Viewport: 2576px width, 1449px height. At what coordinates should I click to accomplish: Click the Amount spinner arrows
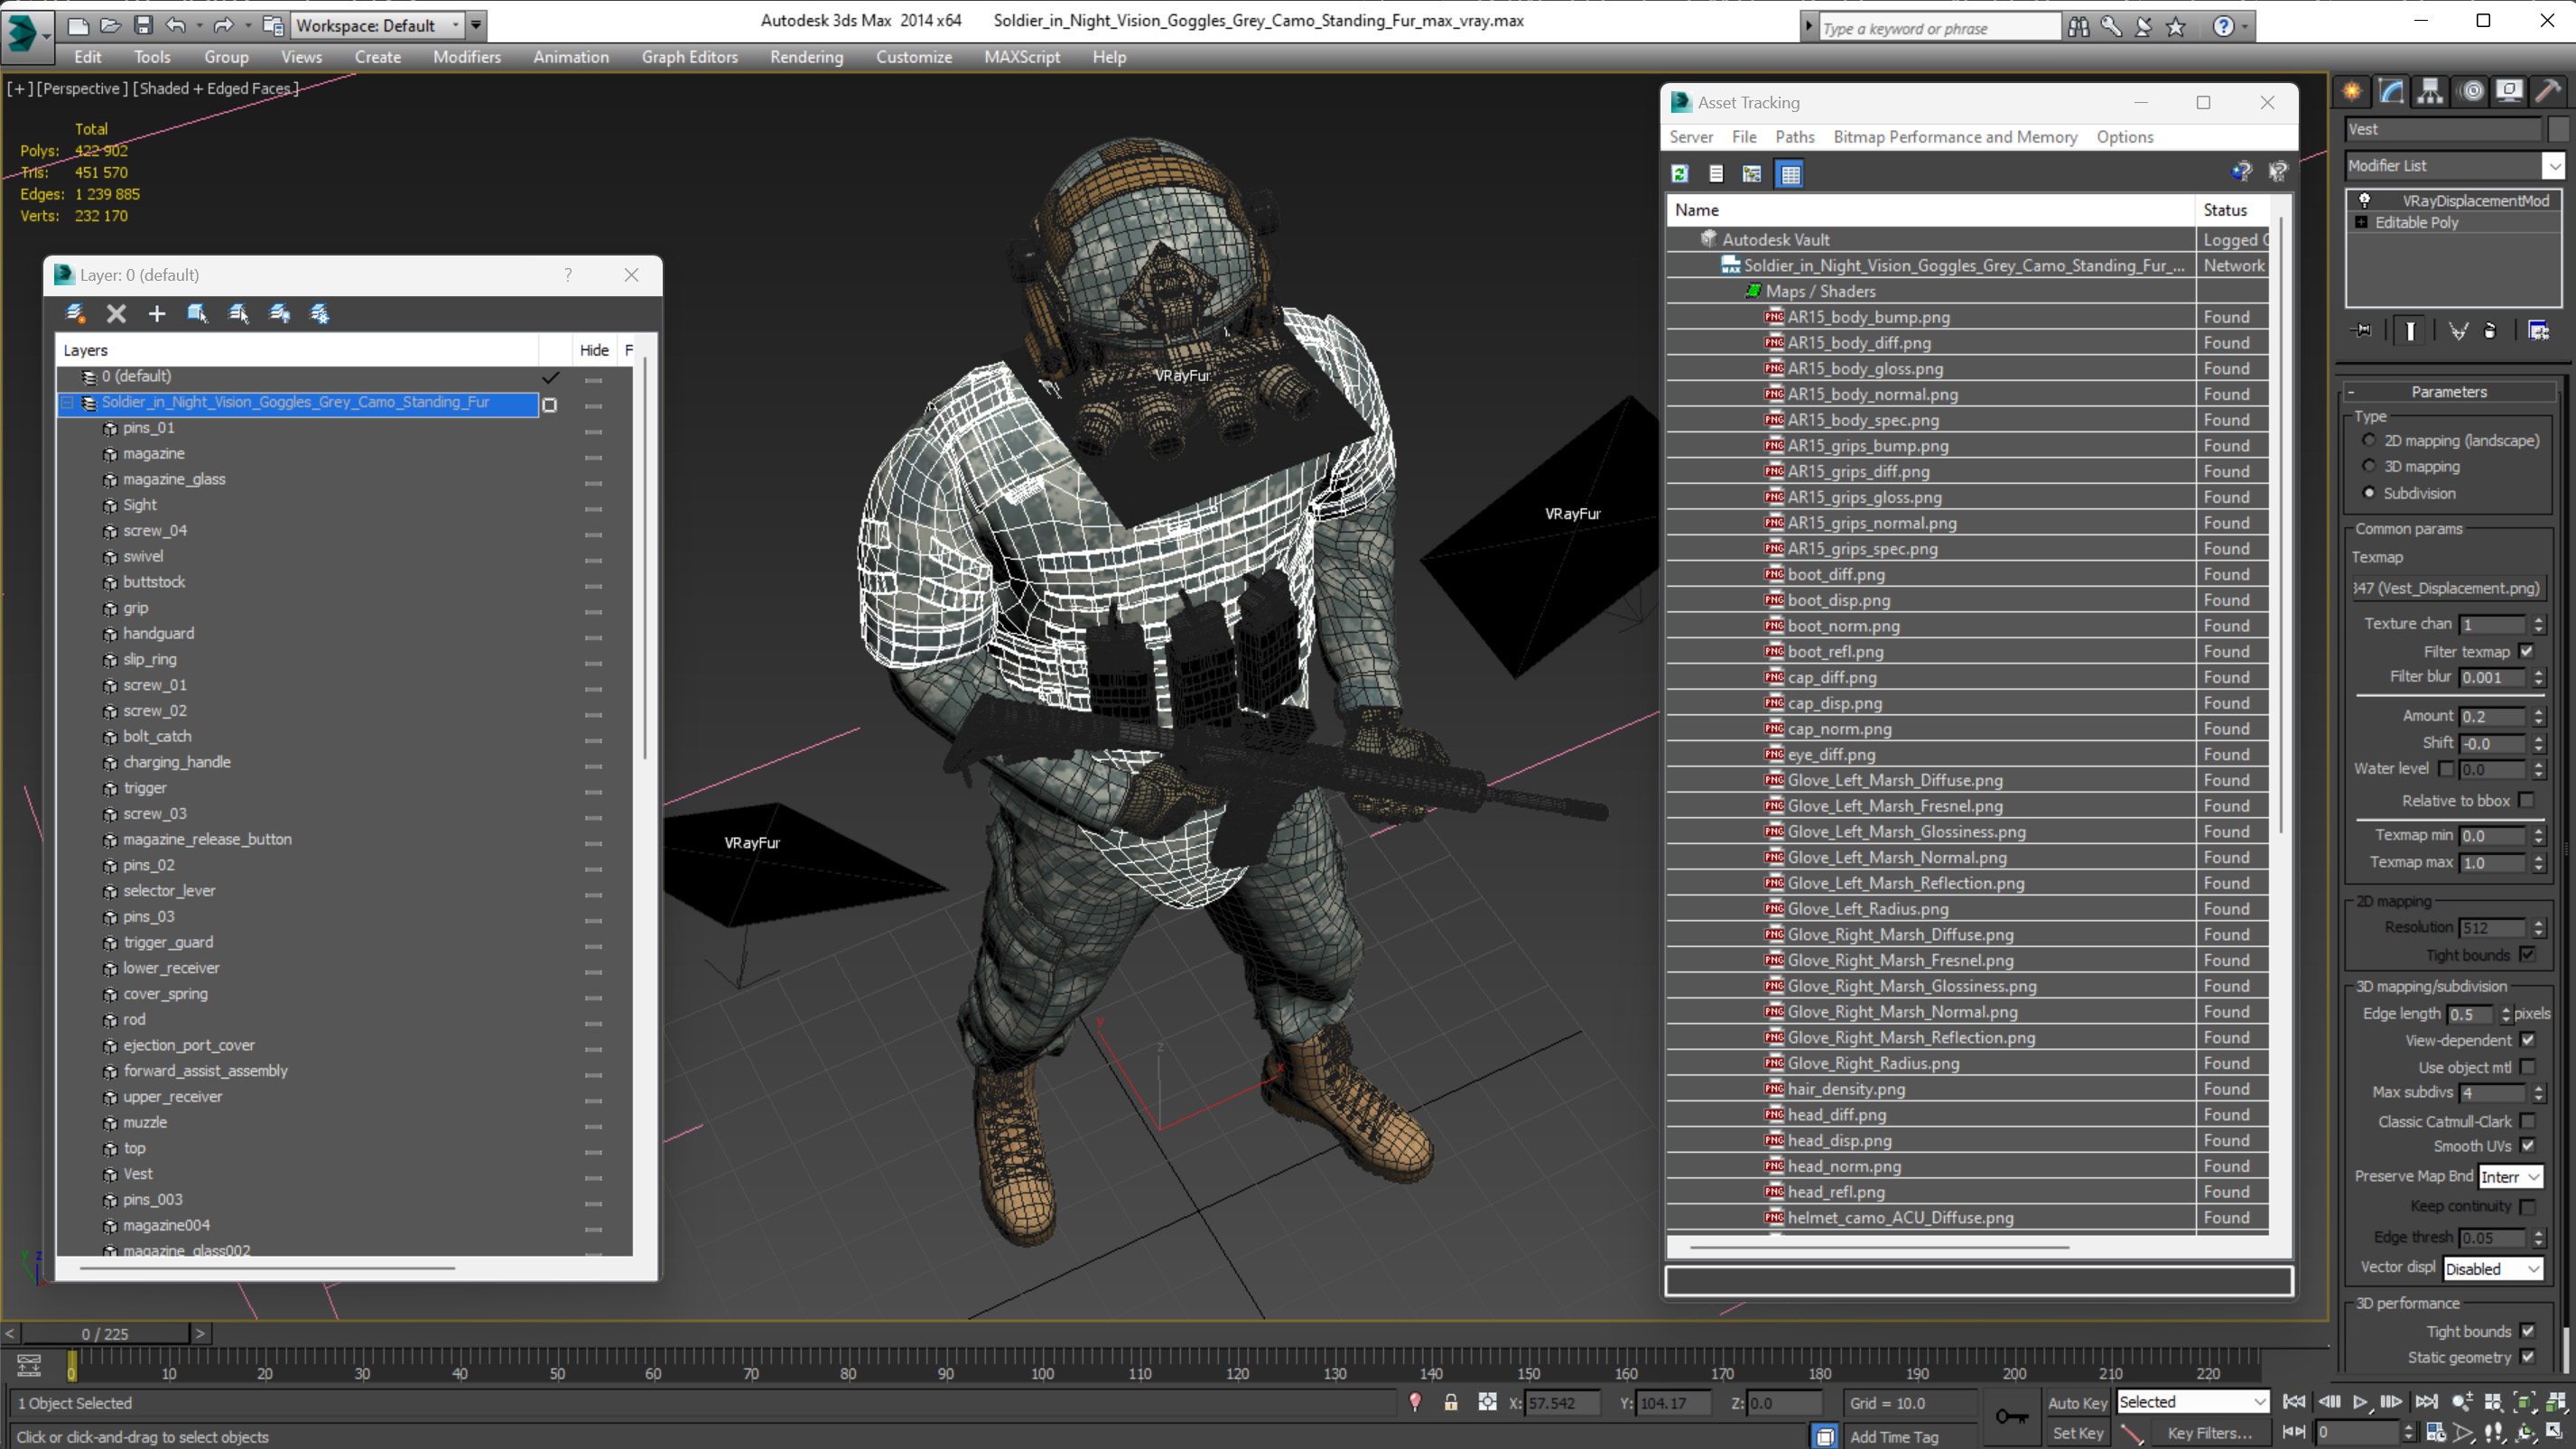[2538, 717]
